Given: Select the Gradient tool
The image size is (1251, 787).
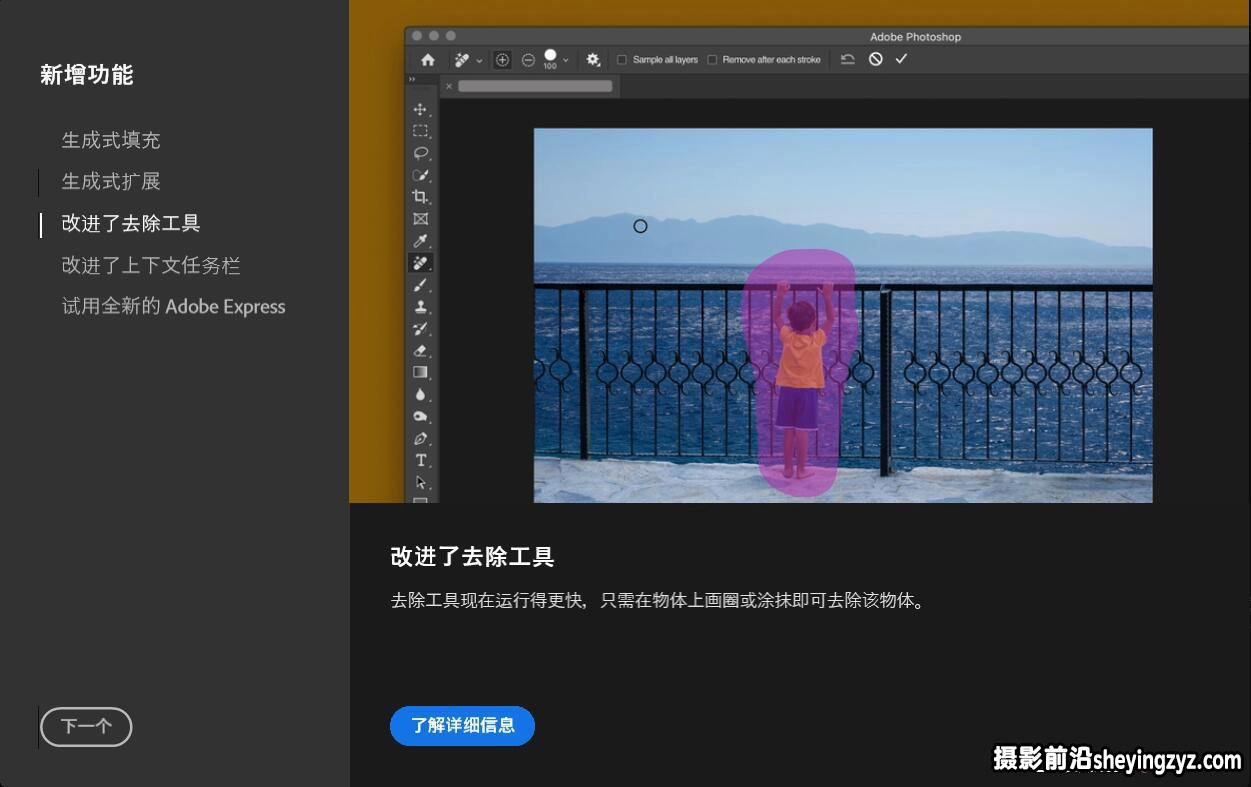Looking at the screenshot, I should click(420, 372).
